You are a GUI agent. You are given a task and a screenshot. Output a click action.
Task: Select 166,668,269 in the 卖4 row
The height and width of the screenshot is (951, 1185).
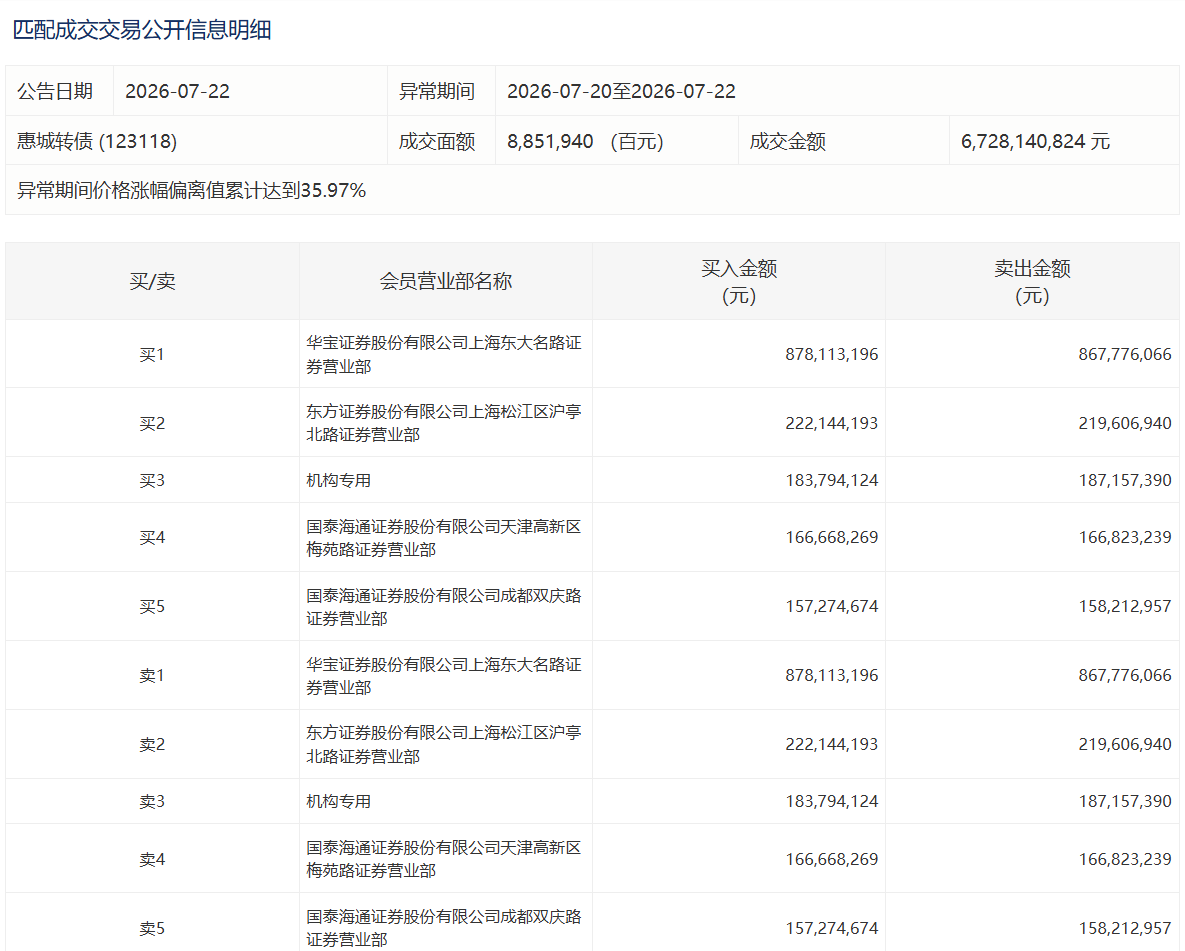point(831,860)
